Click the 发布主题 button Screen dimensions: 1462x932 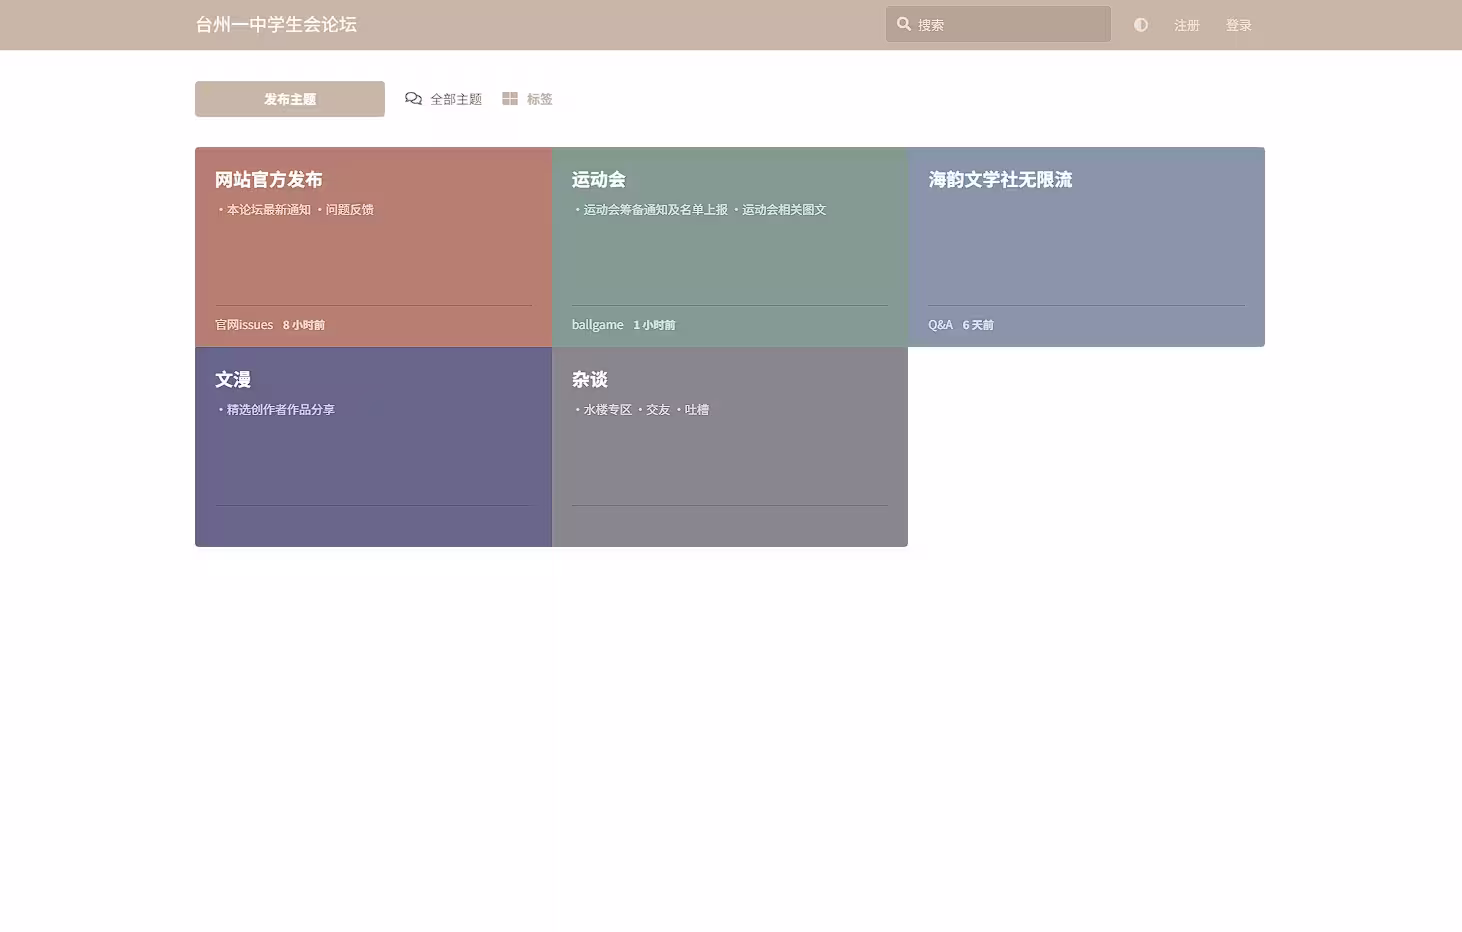pos(290,99)
